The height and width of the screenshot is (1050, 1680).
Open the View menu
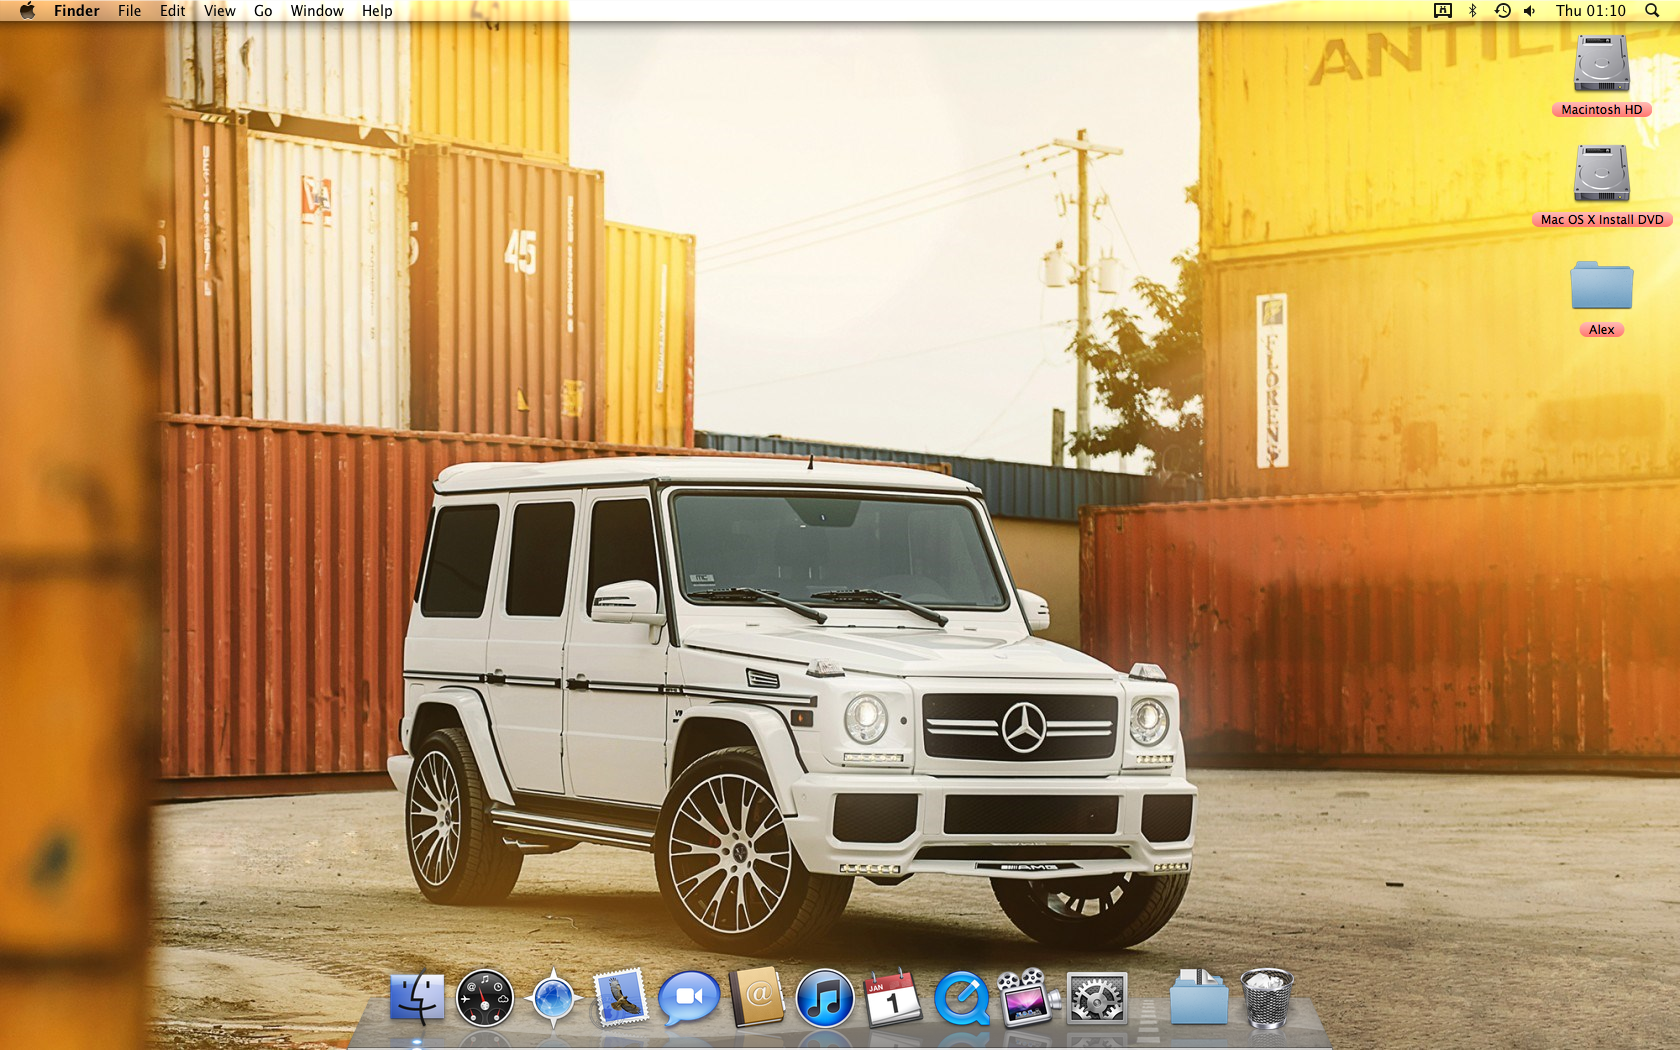[x=220, y=11]
